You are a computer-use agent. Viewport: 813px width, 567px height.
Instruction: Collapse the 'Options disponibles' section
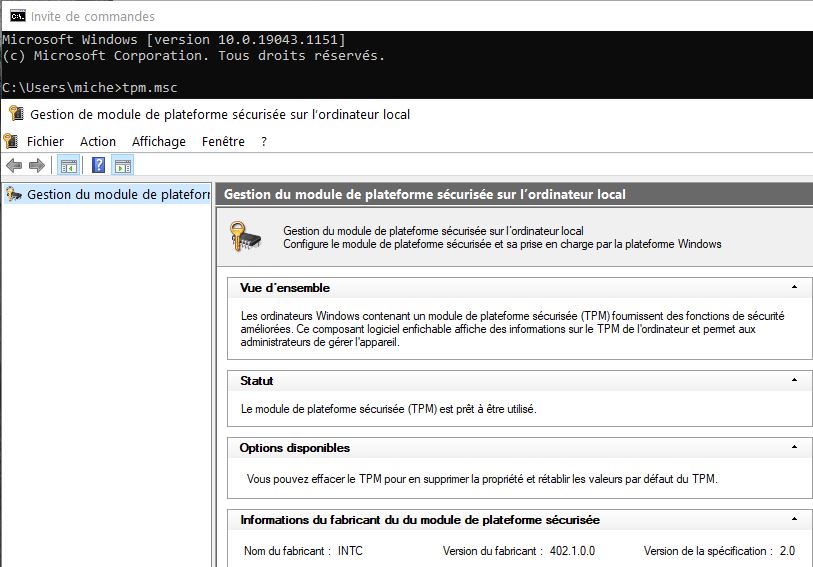click(794, 447)
